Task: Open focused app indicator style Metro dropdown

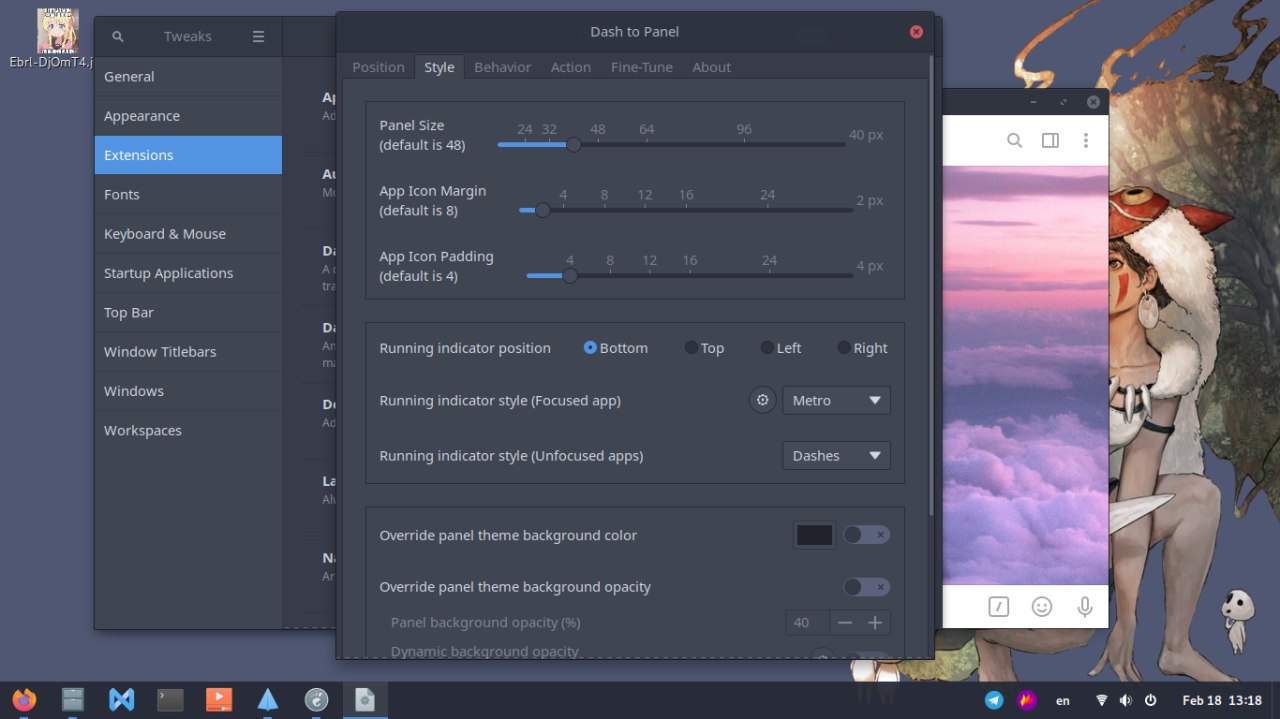Action: coord(836,400)
